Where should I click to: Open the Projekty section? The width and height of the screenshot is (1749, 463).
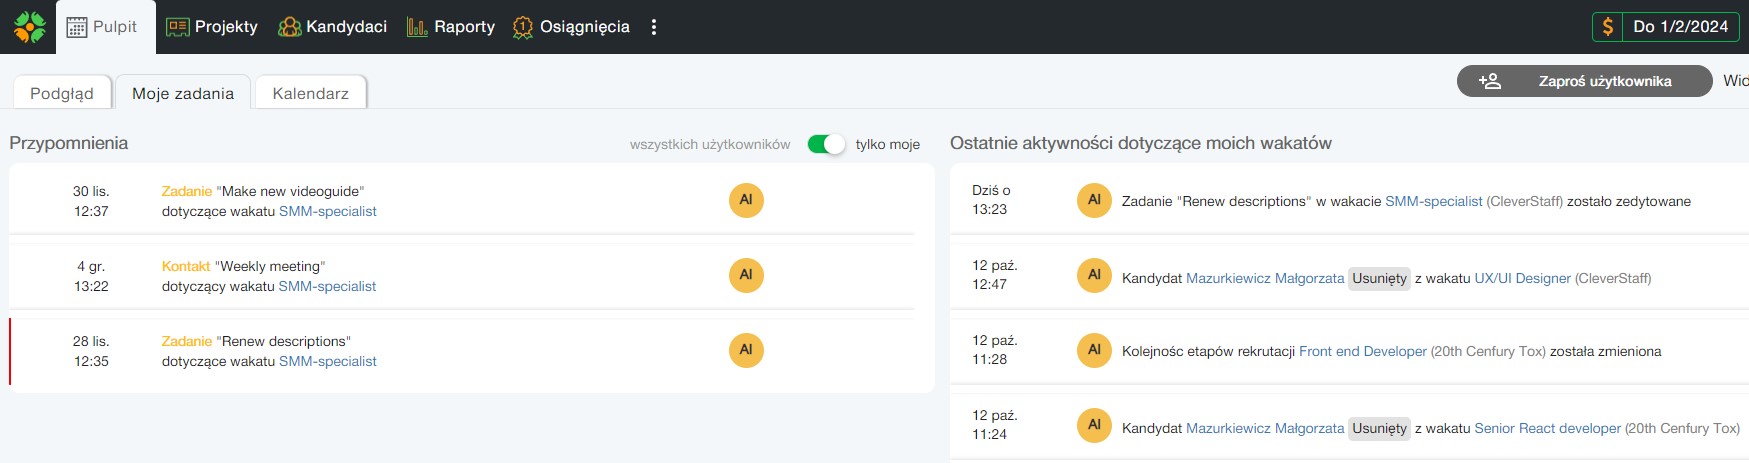pyautogui.click(x=212, y=27)
